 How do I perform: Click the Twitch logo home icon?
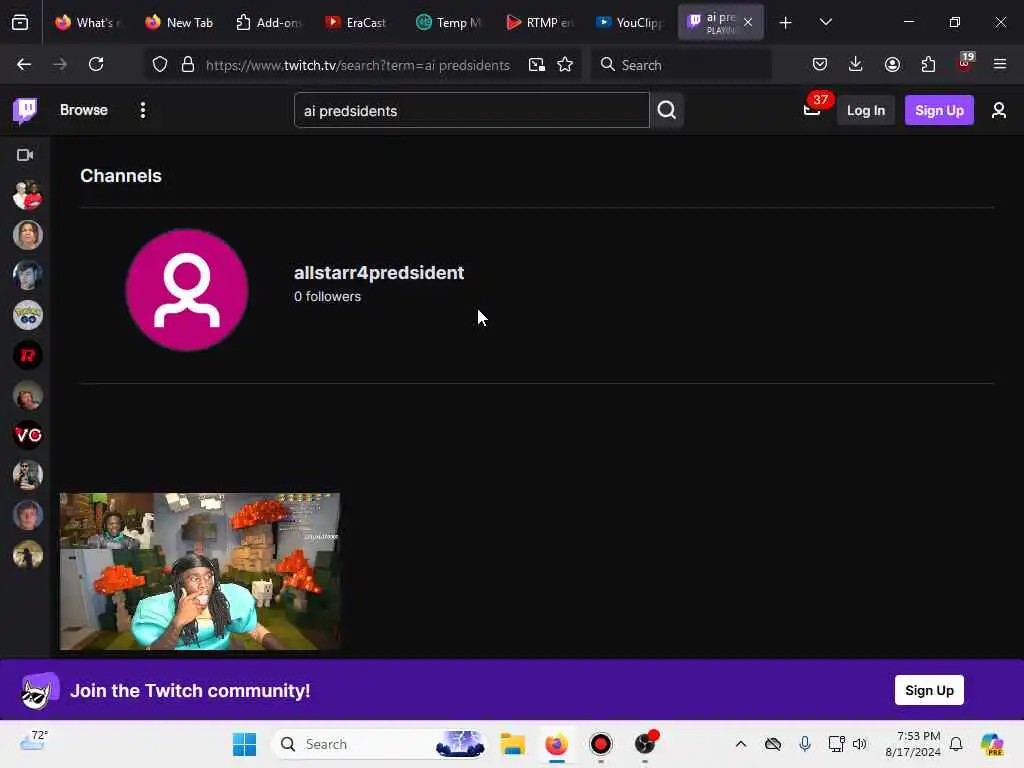pos(25,110)
